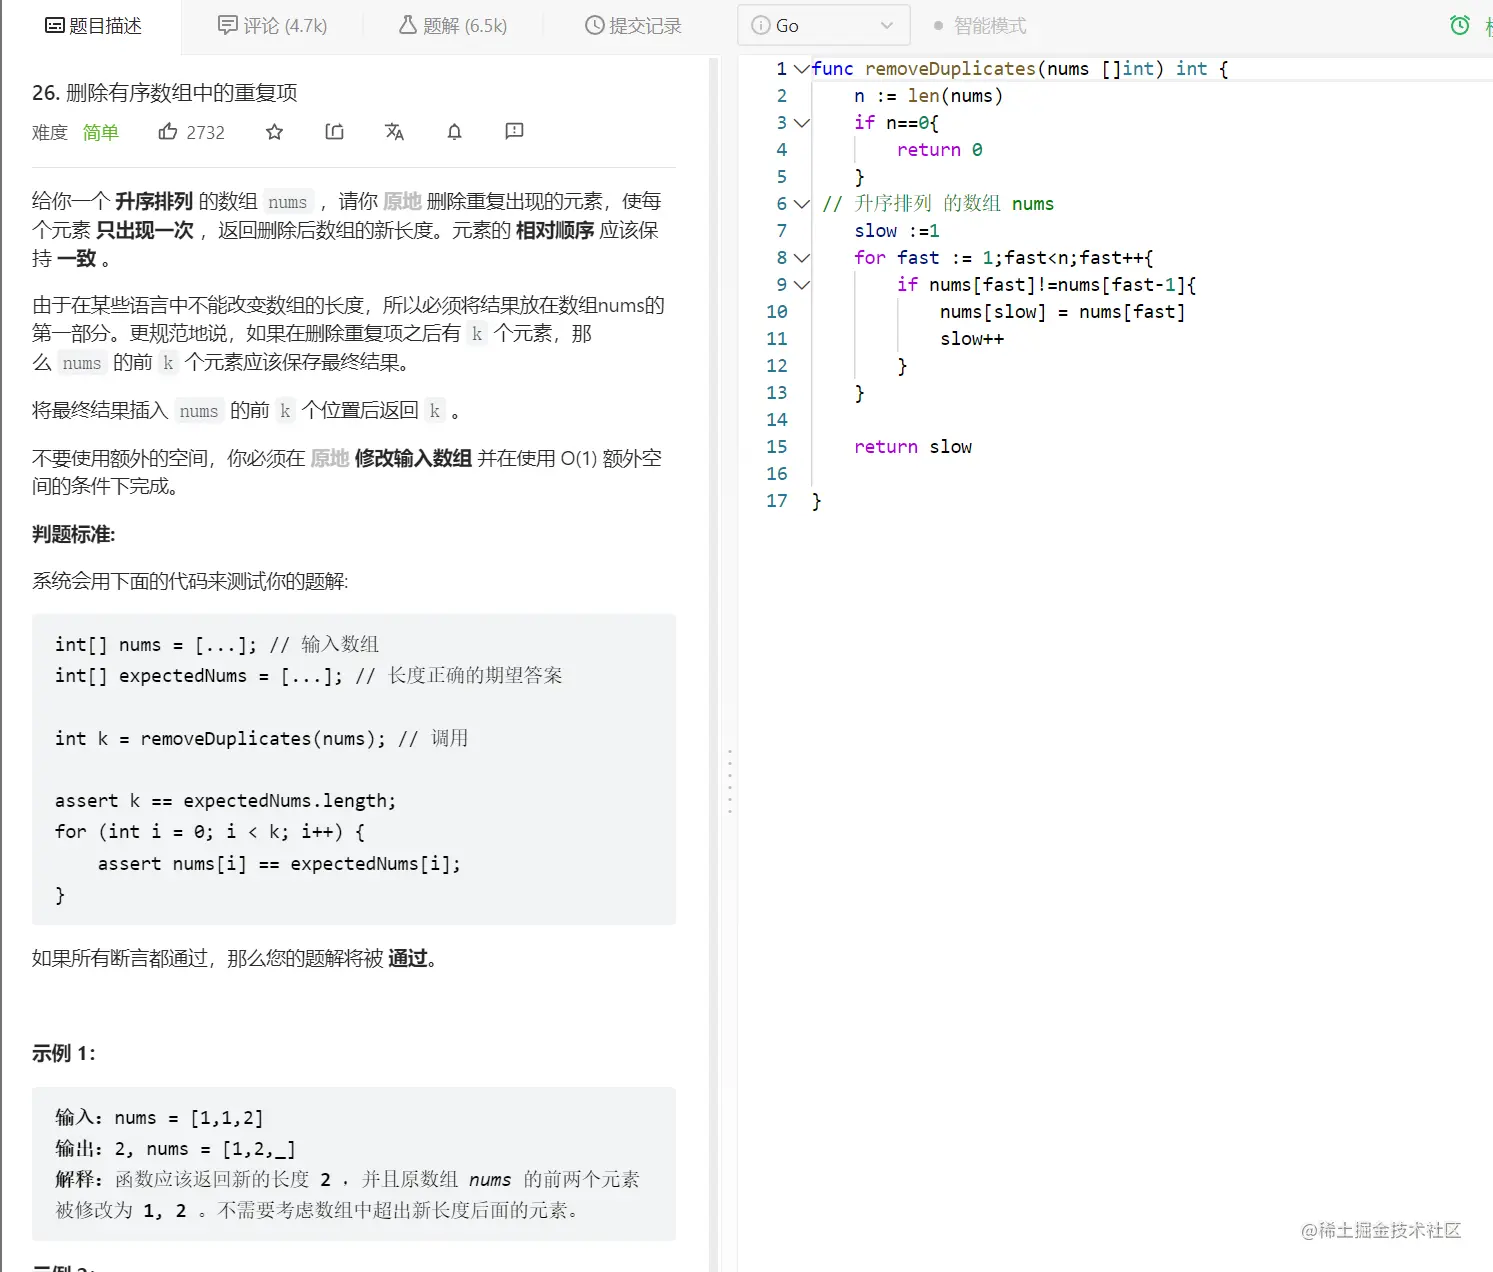Click the 'n := len(nums)' code line
Image resolution: width=1493 pixels, height=1272 pixels.
click(x=928, y=96)
